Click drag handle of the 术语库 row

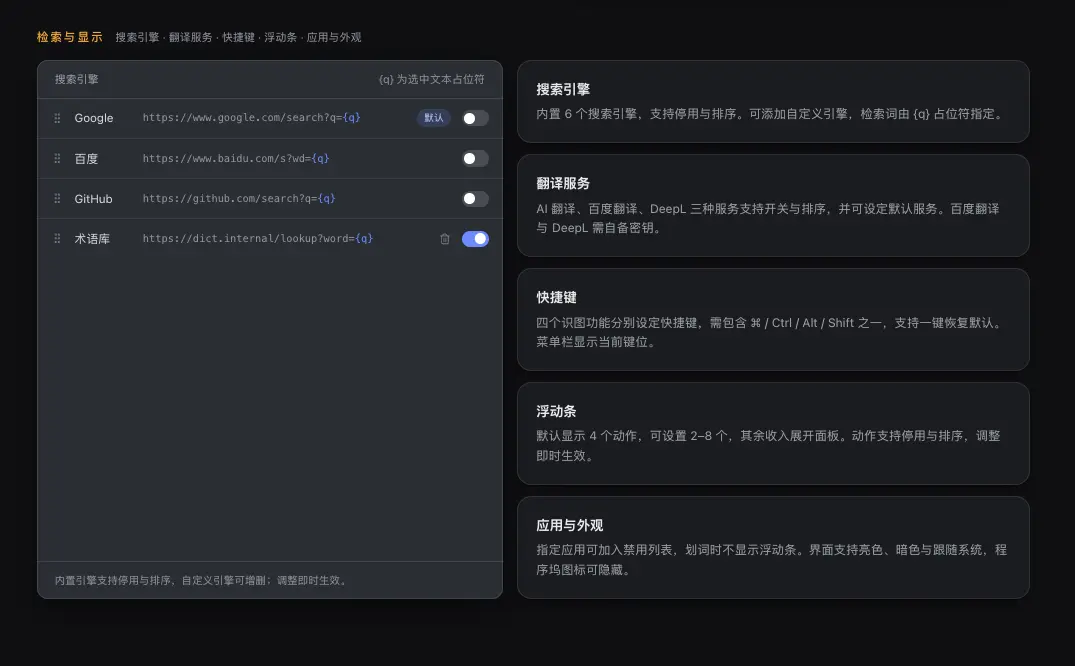tap(57, 239)
